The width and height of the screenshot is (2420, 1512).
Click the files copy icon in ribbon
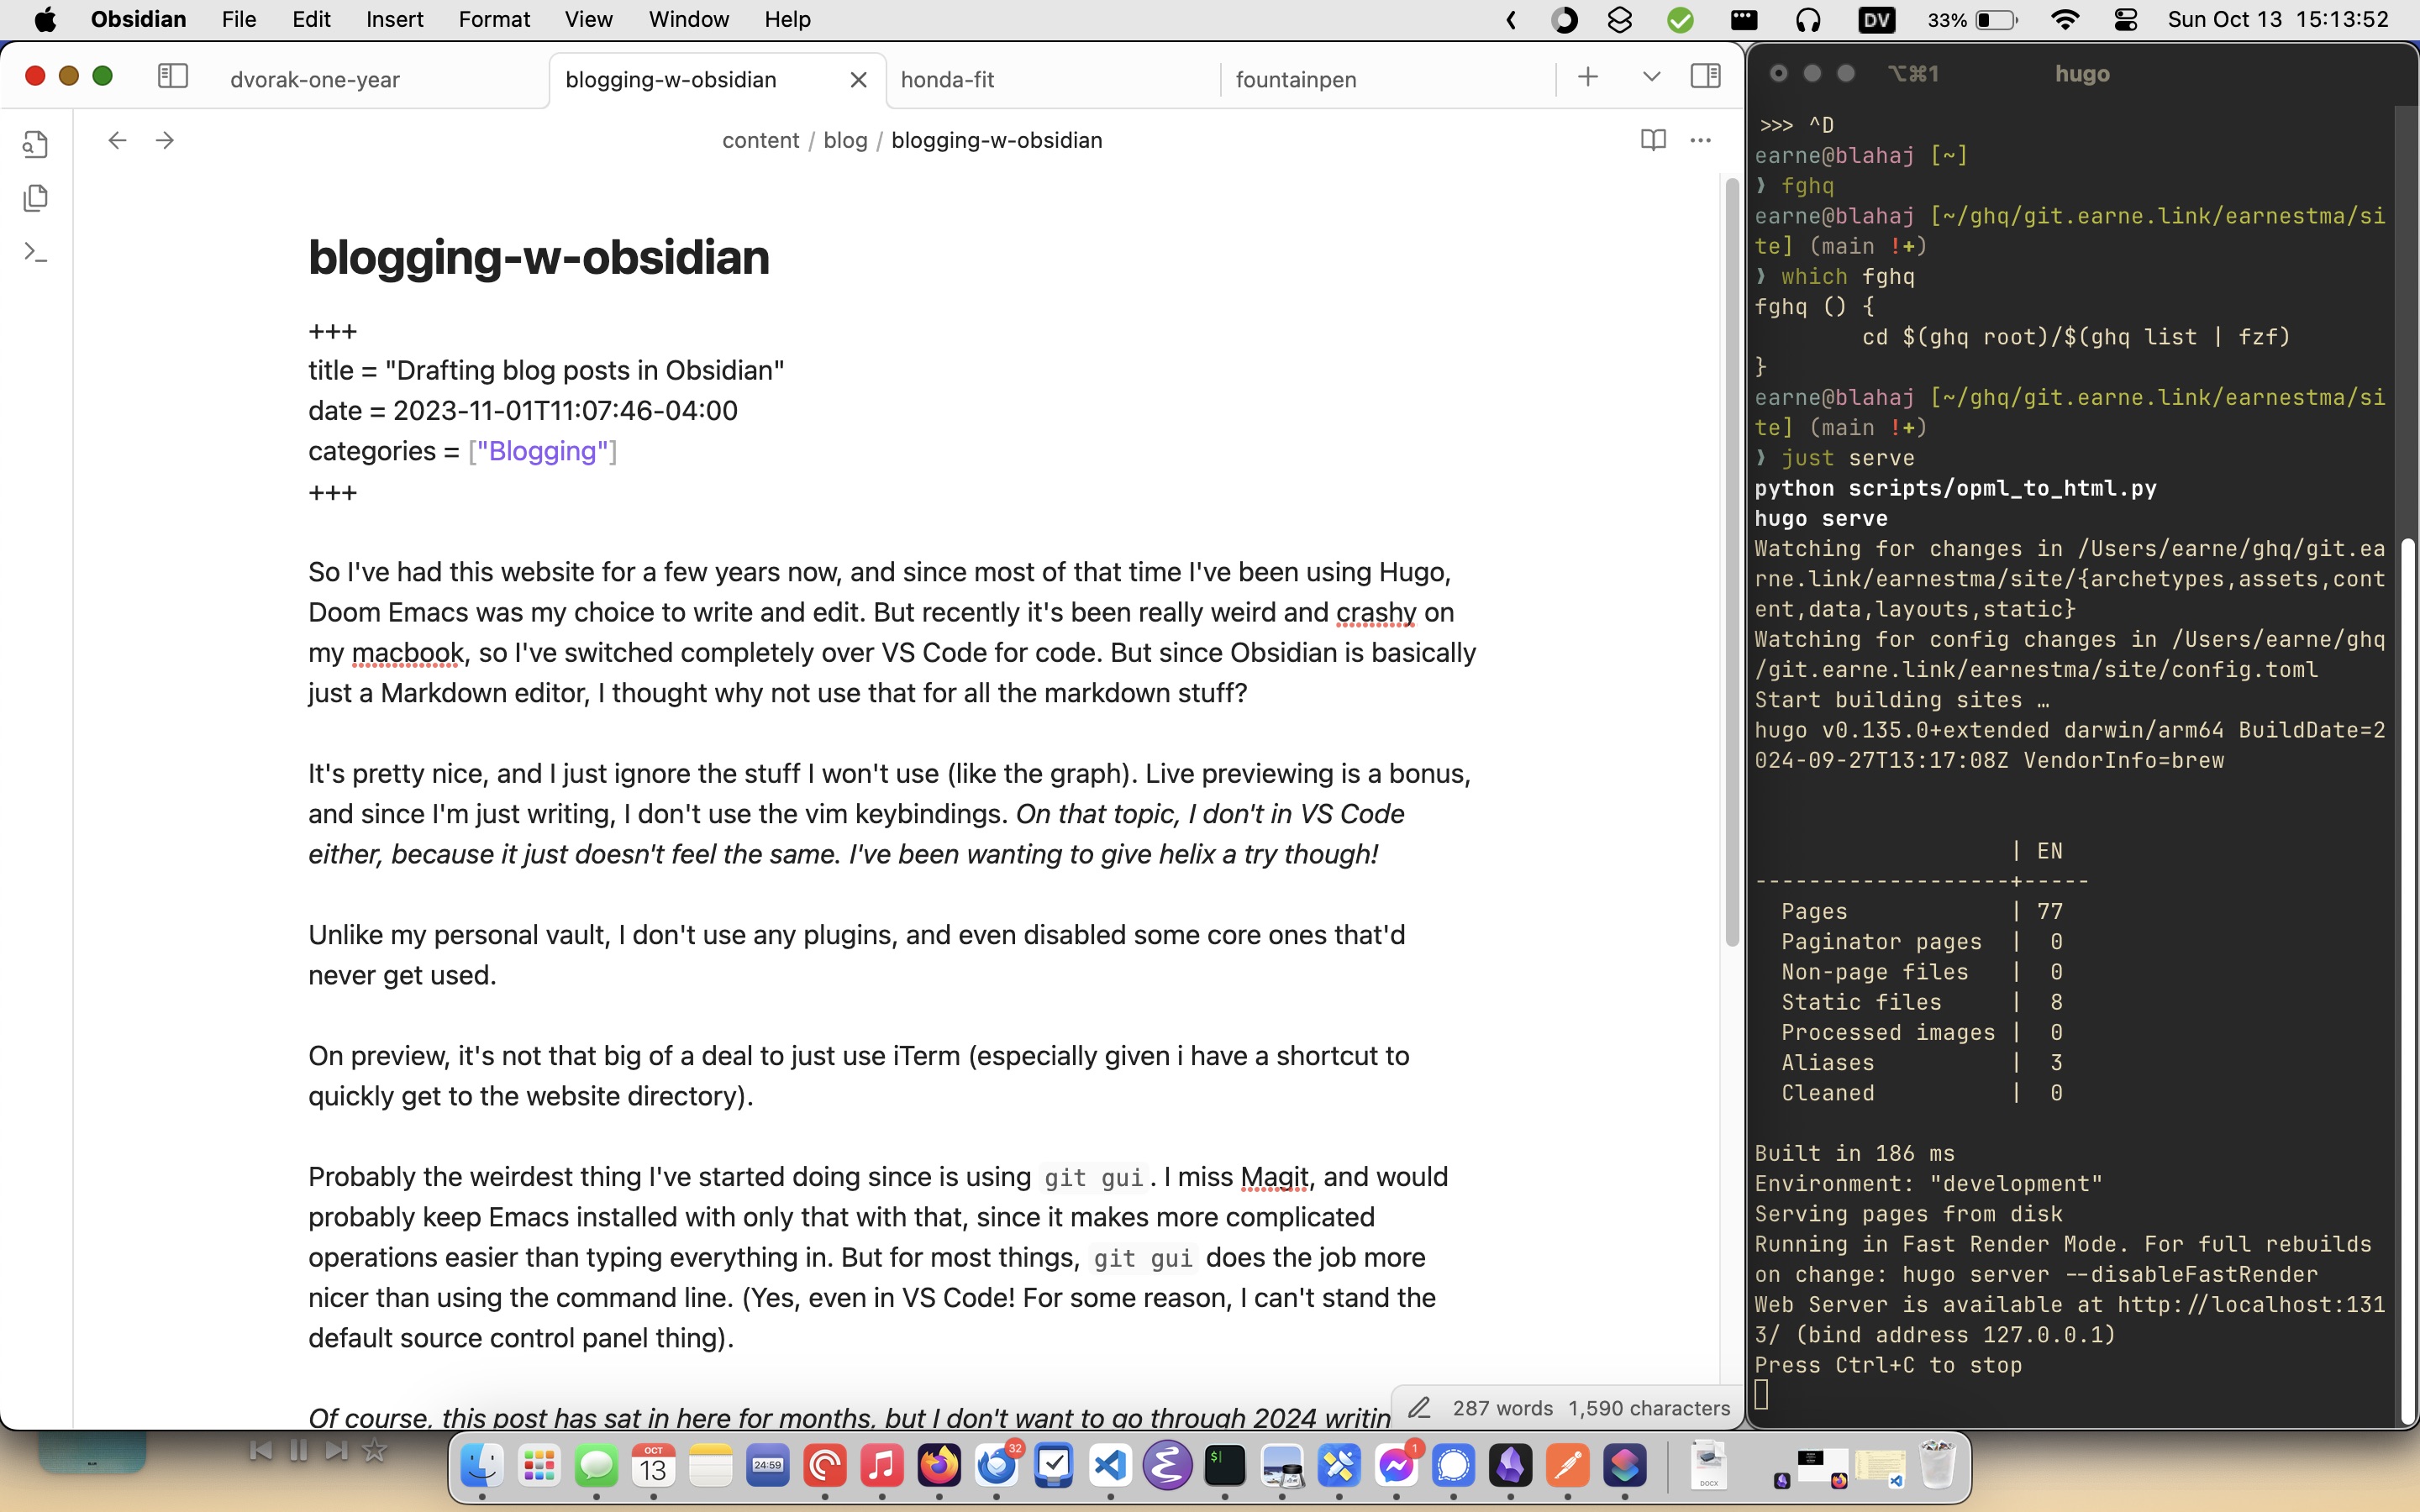[36, 198]
